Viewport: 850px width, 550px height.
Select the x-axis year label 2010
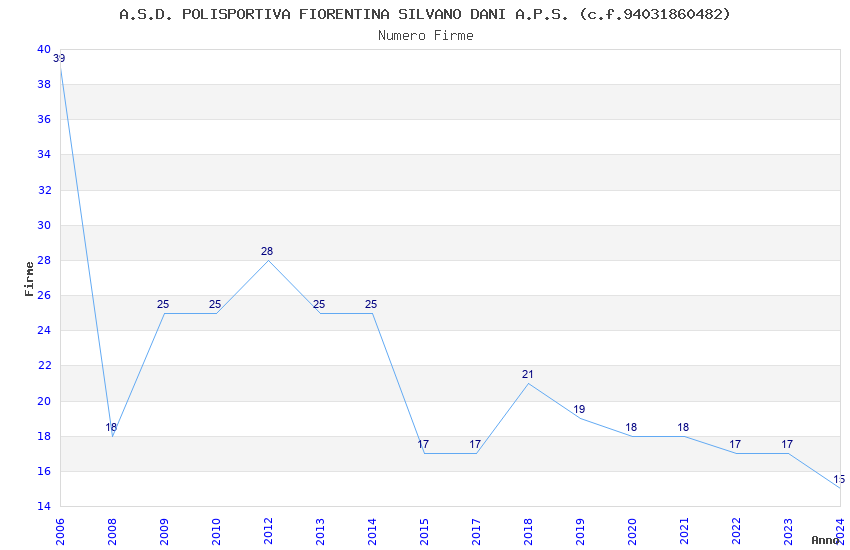pyautogui.click(x=216, y=532)
